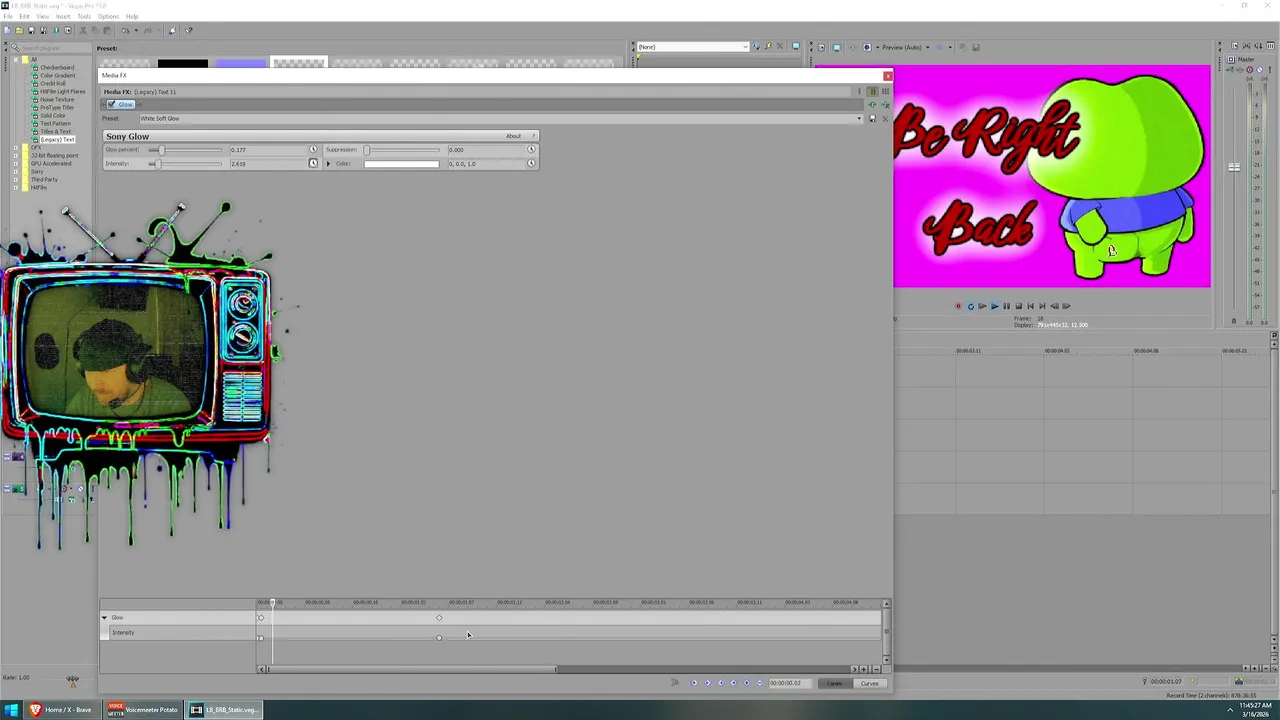
Task: Click the Glow percent slider handle
Action: click(162, 150)
